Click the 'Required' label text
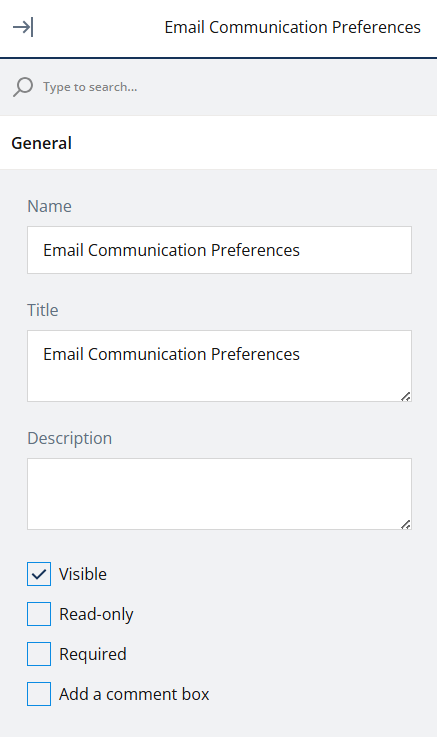437x737 pixels. coord(93,654)
